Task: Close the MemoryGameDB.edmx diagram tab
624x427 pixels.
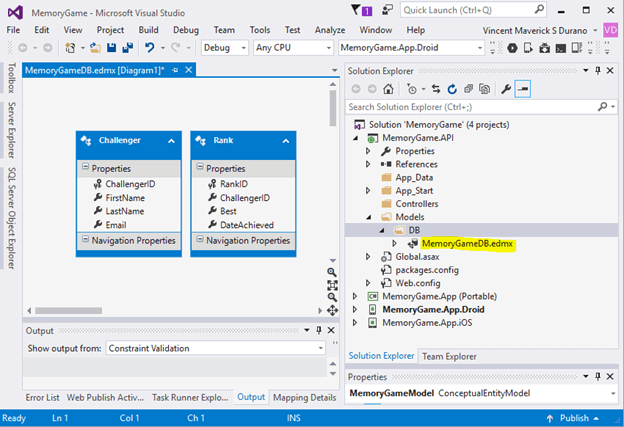Action: point(189,70)
